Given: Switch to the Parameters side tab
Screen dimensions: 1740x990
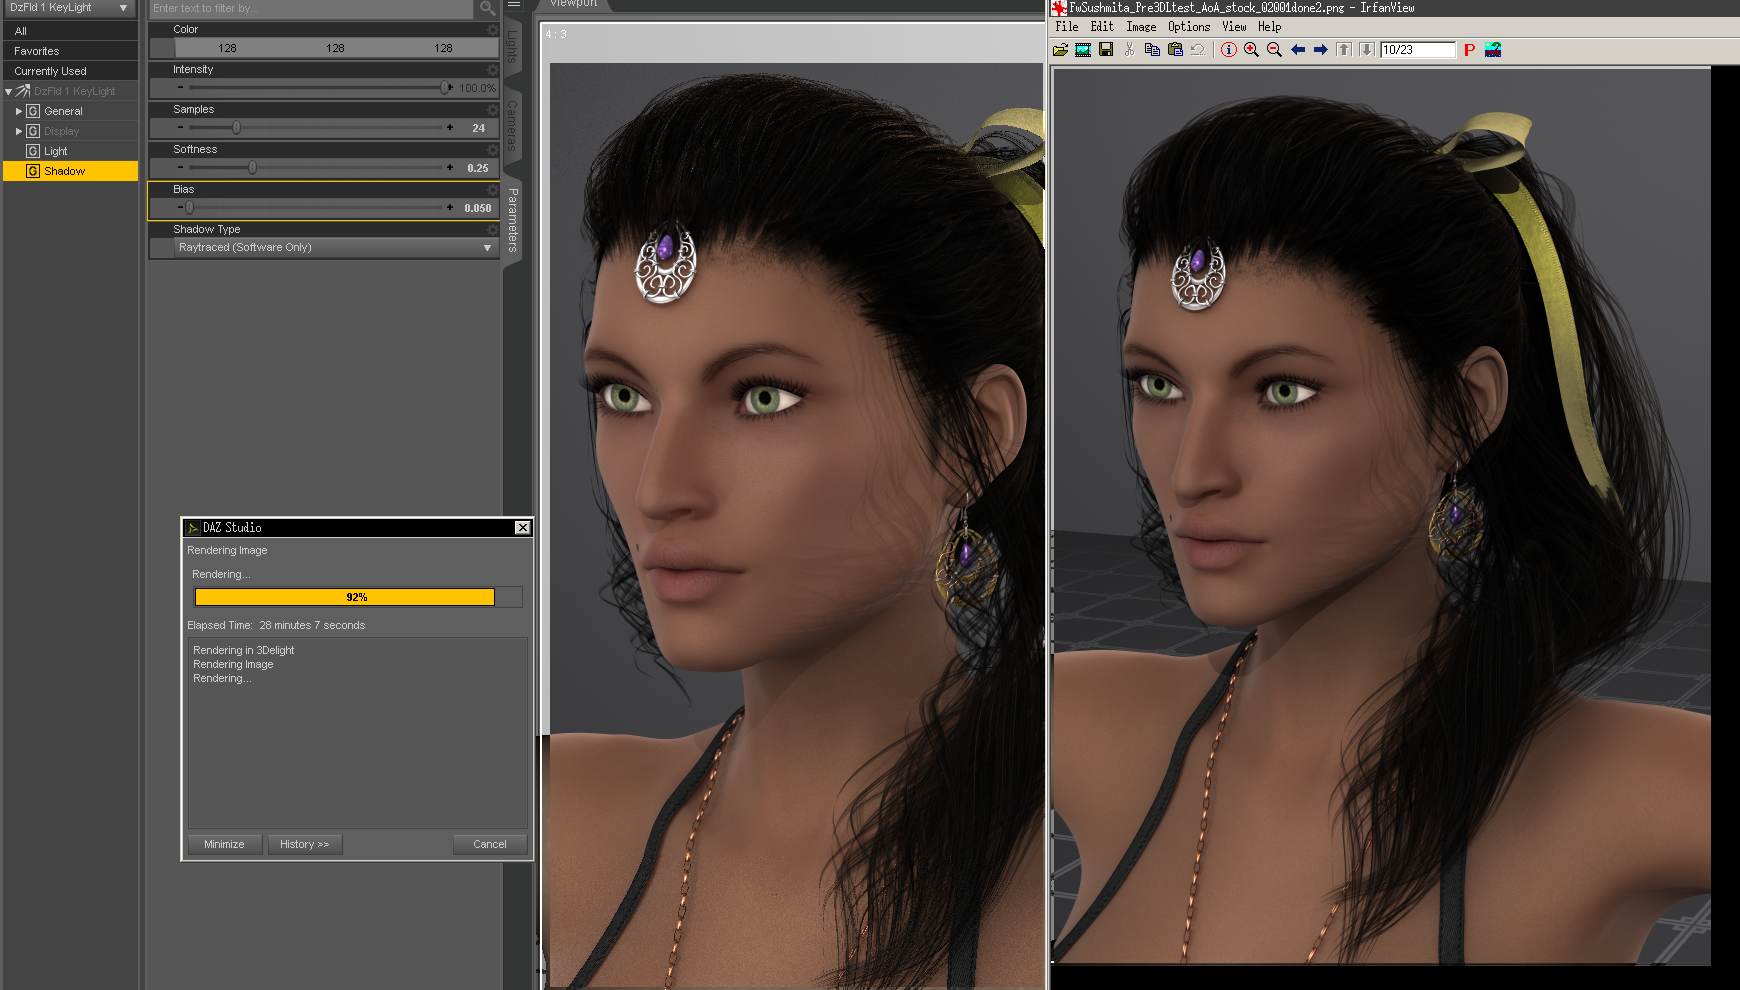Looking at the screenshot, I should point(512,220).
